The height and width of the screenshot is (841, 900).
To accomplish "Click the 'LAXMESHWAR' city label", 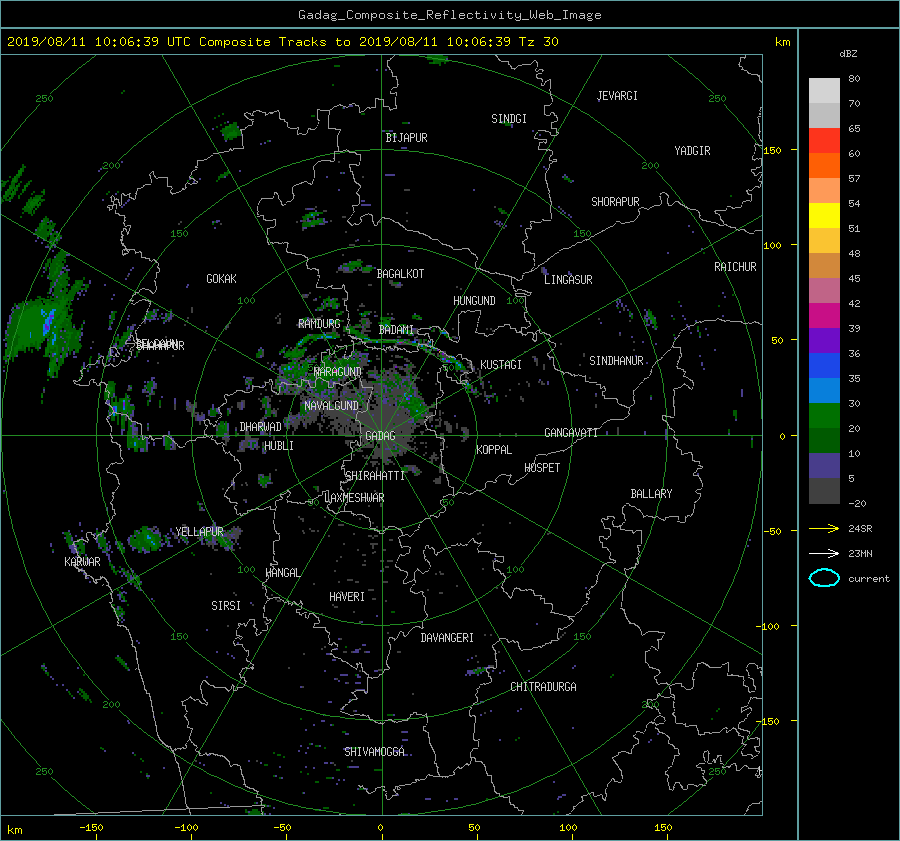I will 354,498.
